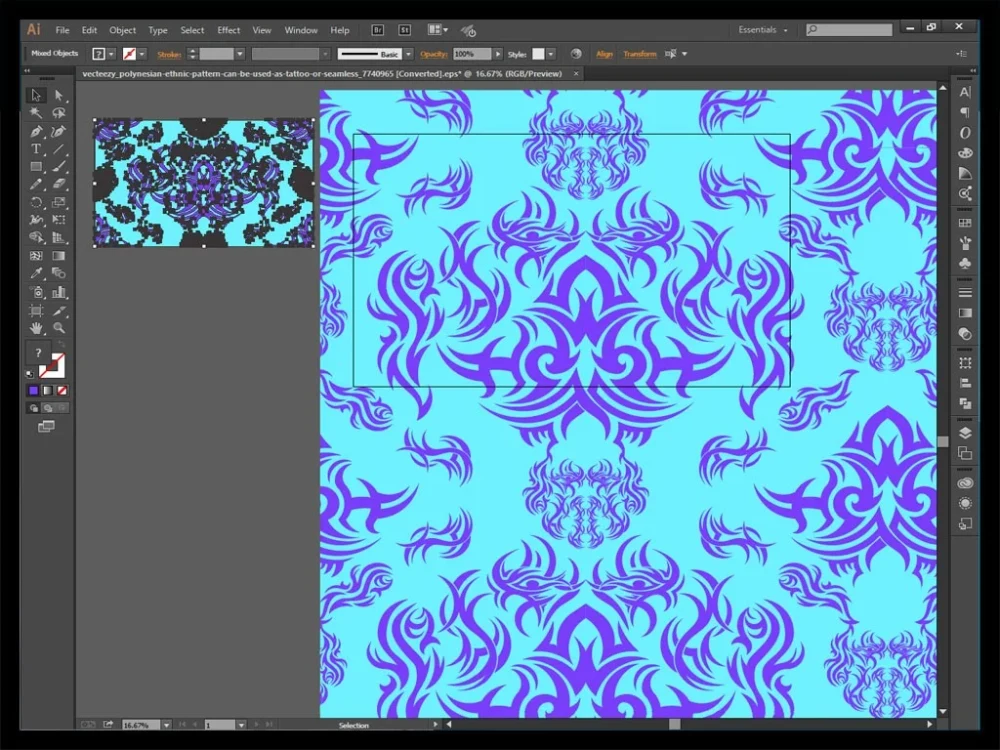The image size is (1000, 750).
Task: Select the Paintbrush tool
Action: click(x=59, y=166)
